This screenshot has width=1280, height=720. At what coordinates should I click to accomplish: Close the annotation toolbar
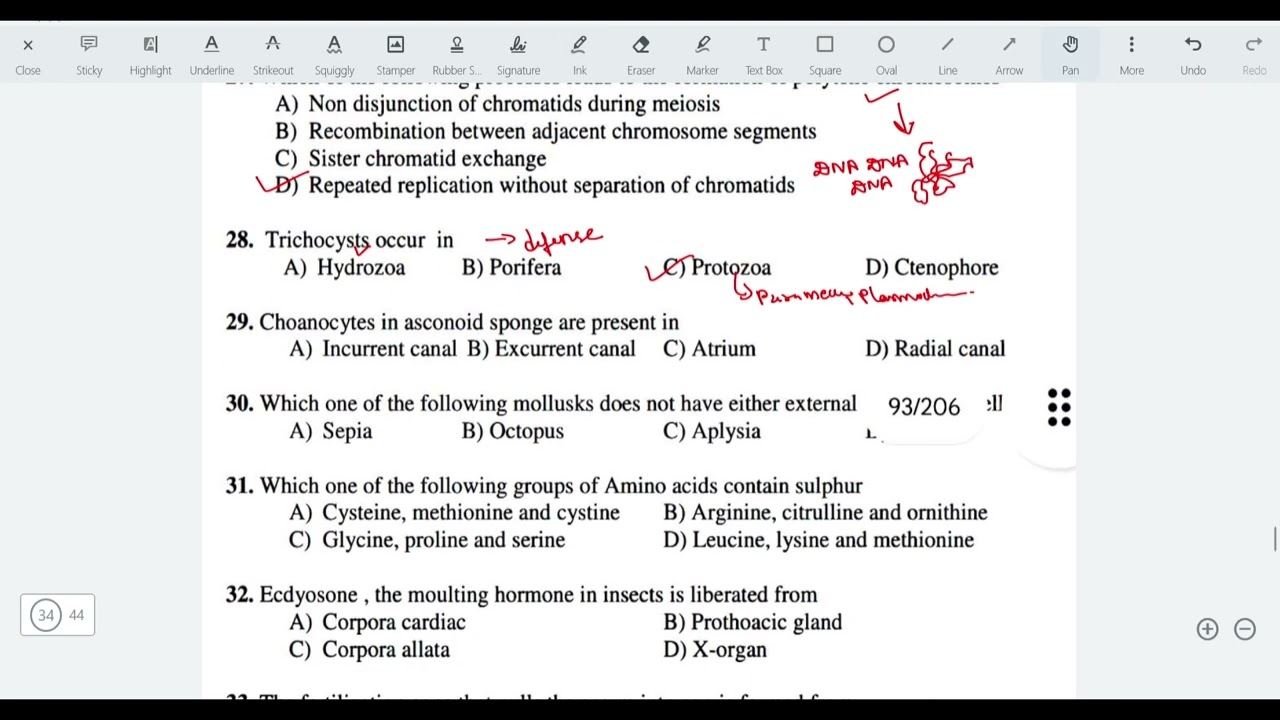tap(28, 55)
